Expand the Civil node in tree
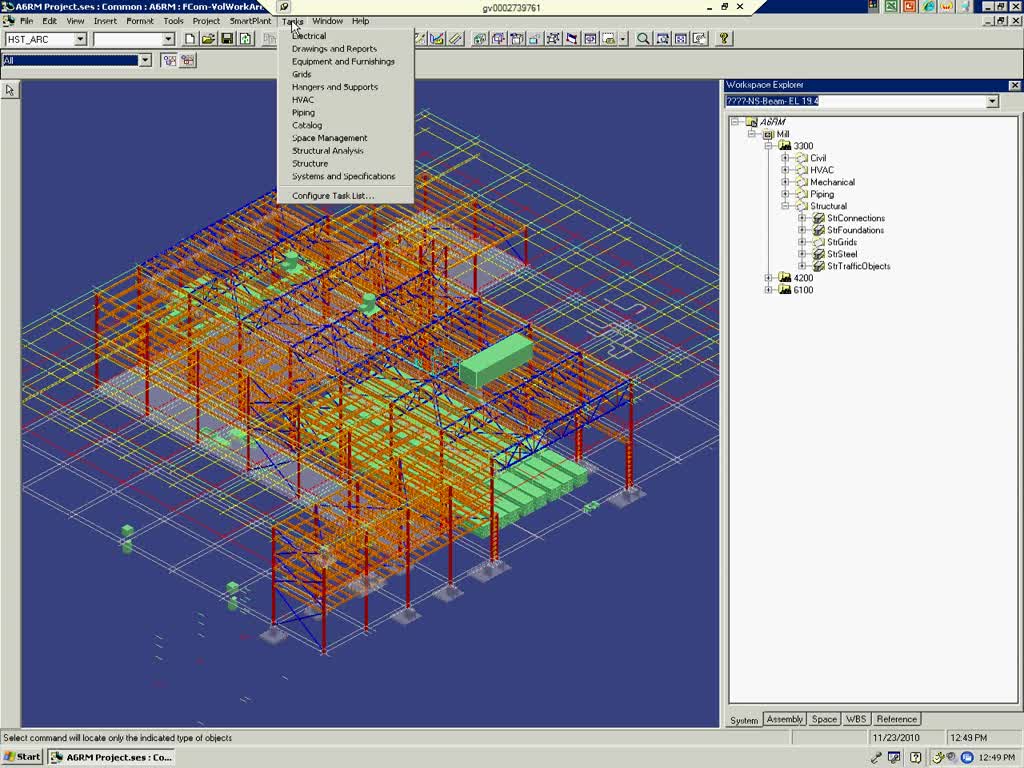The image size is (1024, 768). [785, 158]
